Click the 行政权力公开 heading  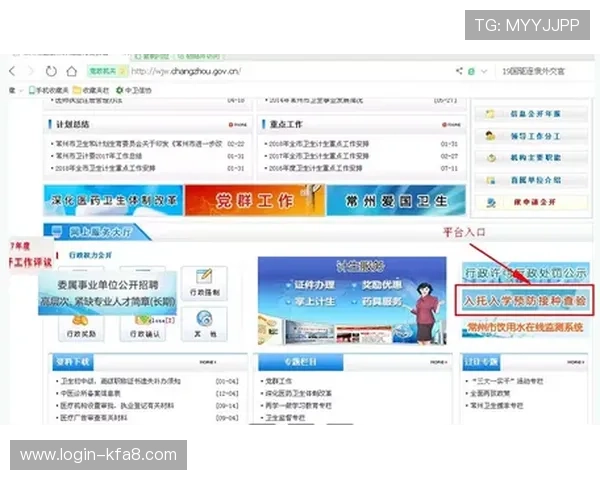(90, 255)
